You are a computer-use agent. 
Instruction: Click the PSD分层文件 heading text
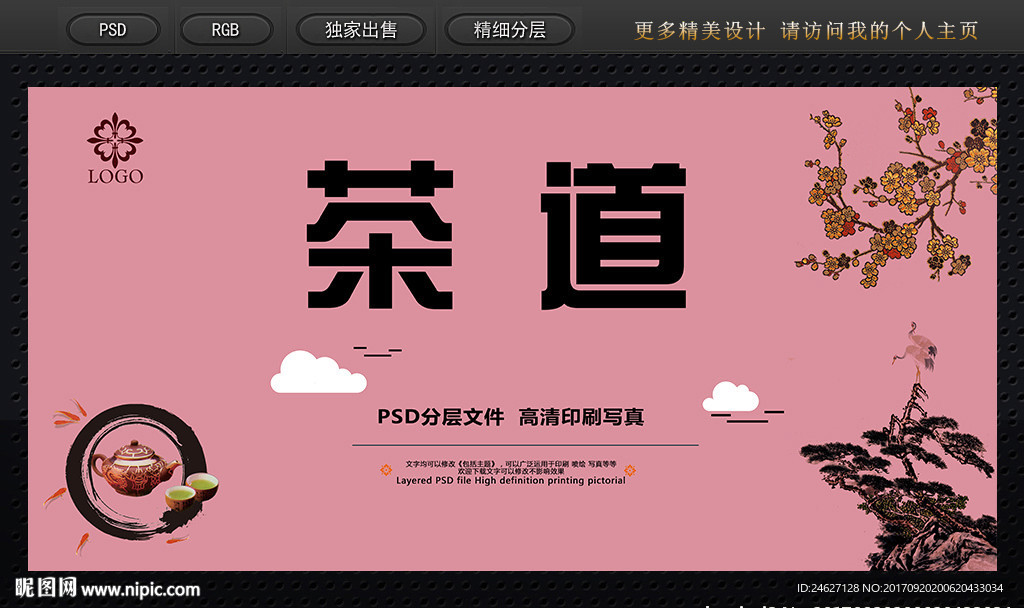click(x=441, y=417)
